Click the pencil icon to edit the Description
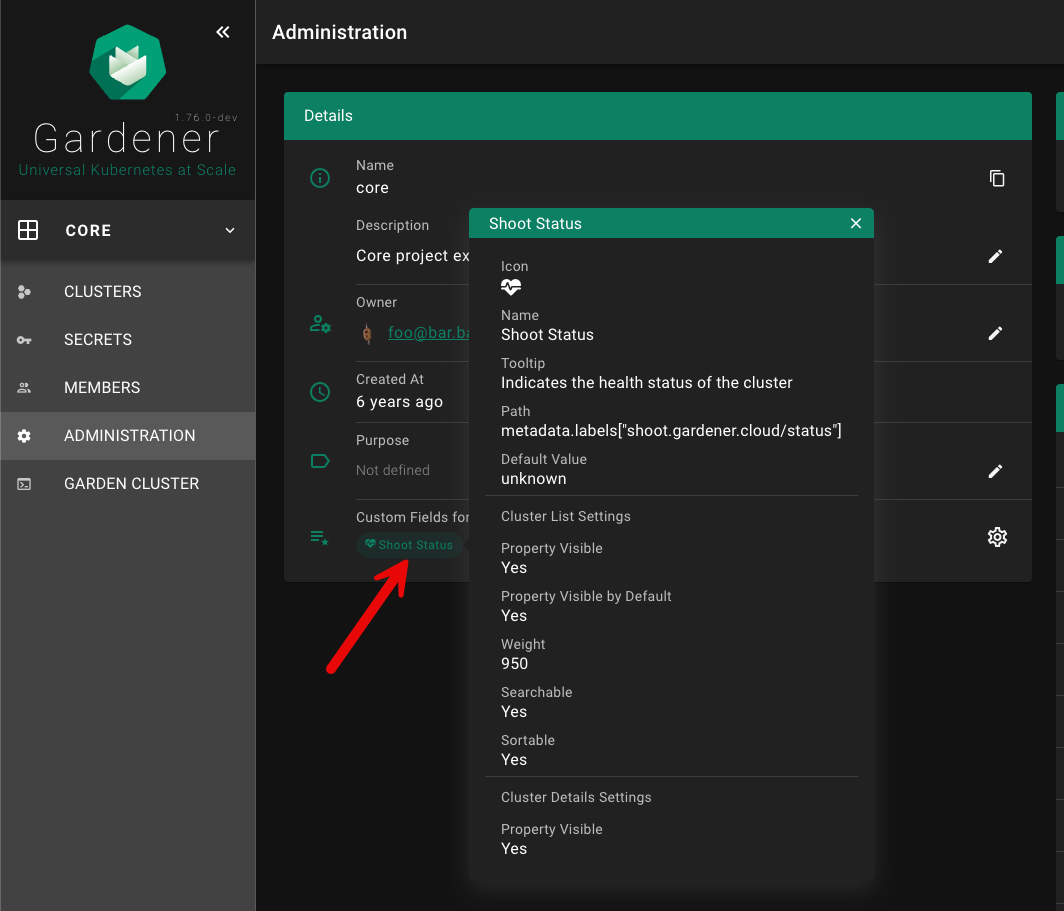 click(994, 256)
